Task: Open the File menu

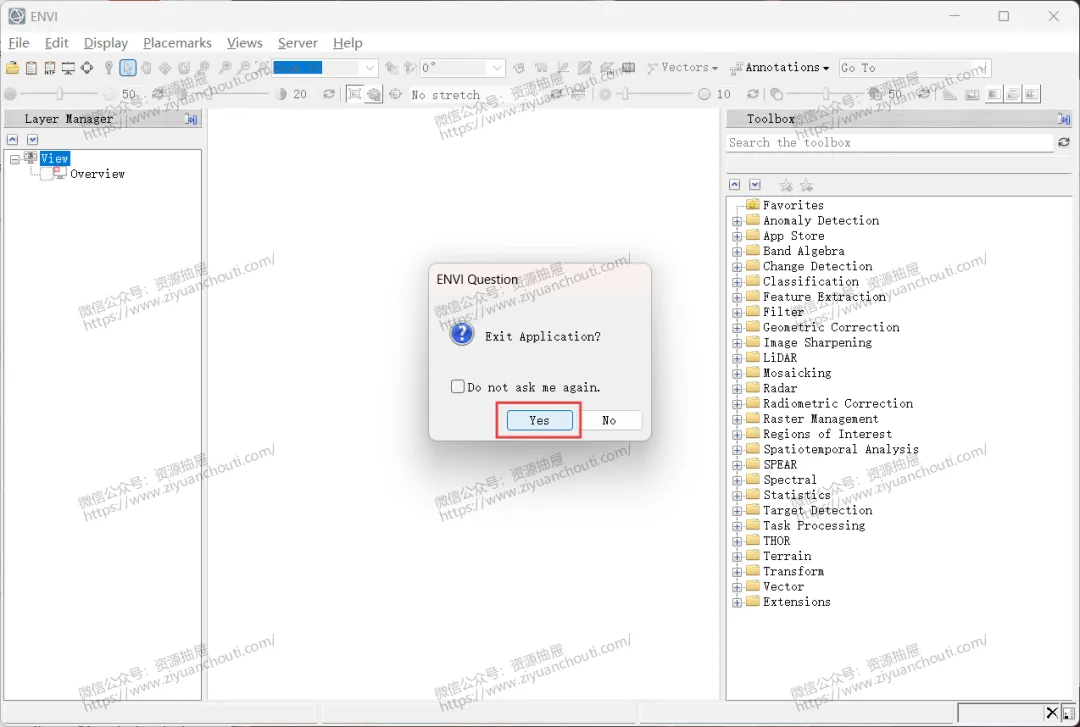Action: pyautogui.click(x=19, y=43)
